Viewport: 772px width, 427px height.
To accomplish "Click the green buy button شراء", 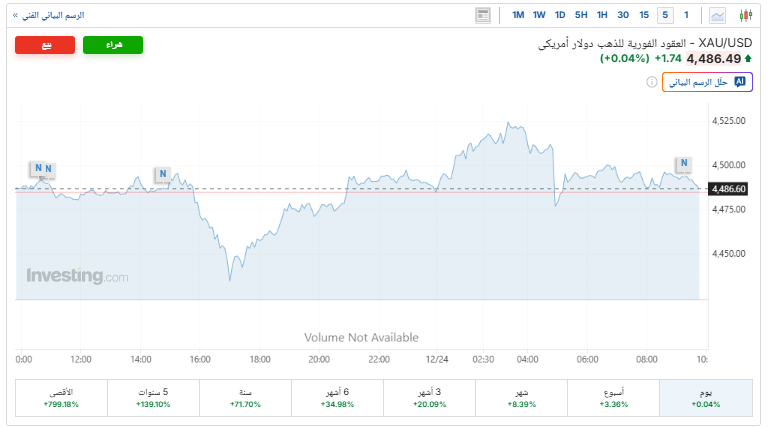I will pos(113,45).
